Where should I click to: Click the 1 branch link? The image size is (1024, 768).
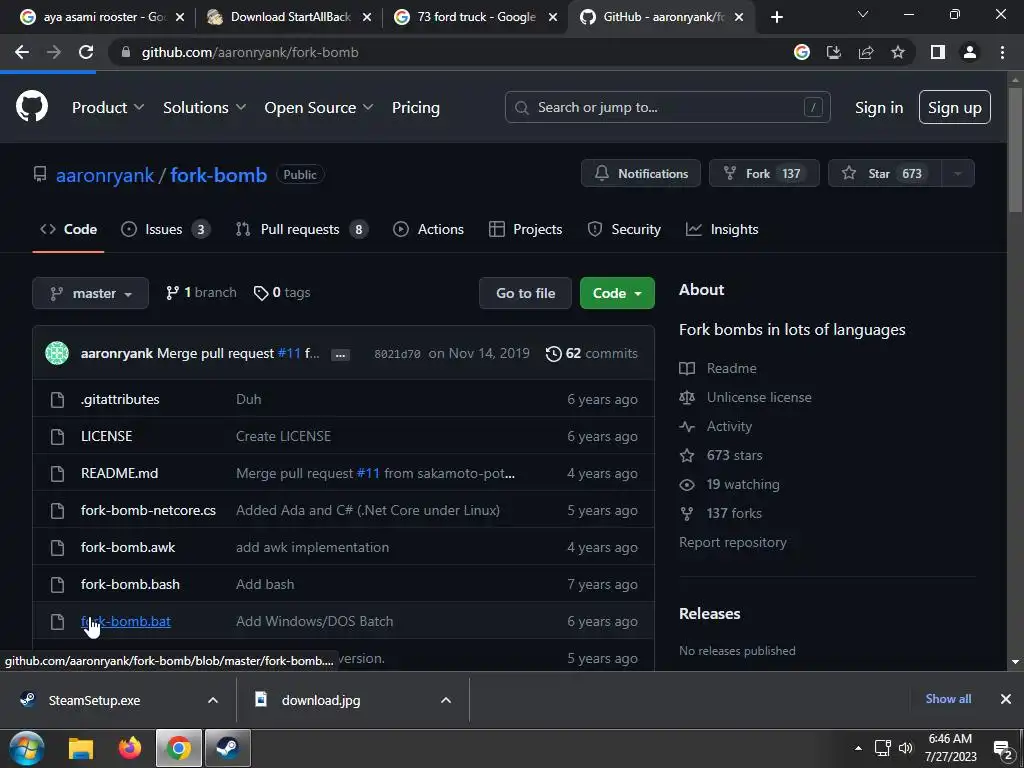201,293
